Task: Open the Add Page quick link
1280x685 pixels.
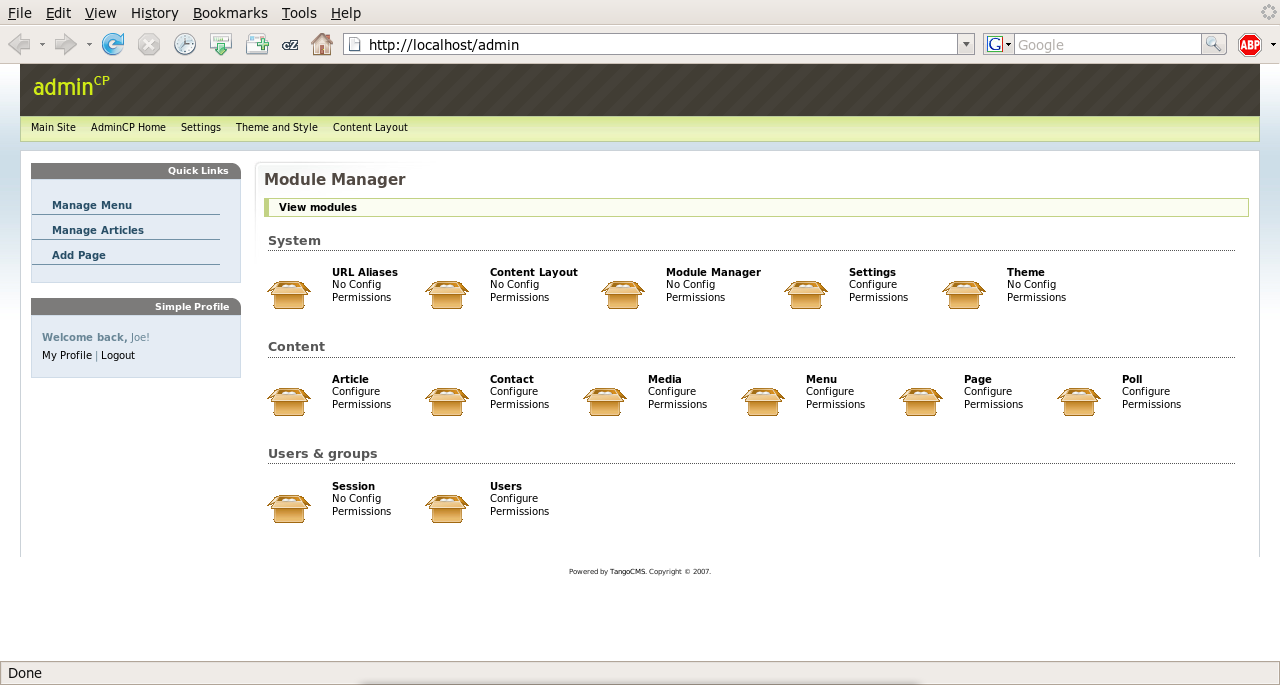Action: click(79, 255)
